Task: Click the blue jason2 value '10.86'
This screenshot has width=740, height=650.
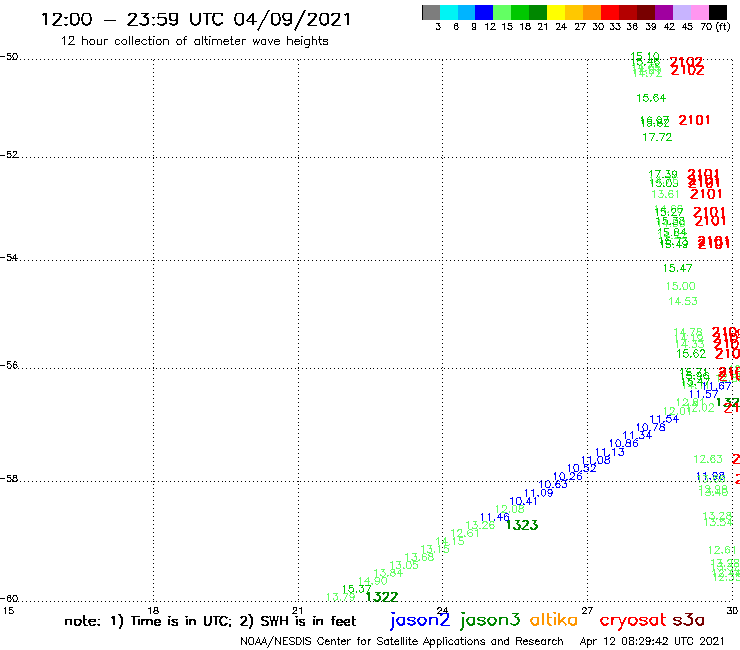Action: pyautogui.click(x=623, y=443)
